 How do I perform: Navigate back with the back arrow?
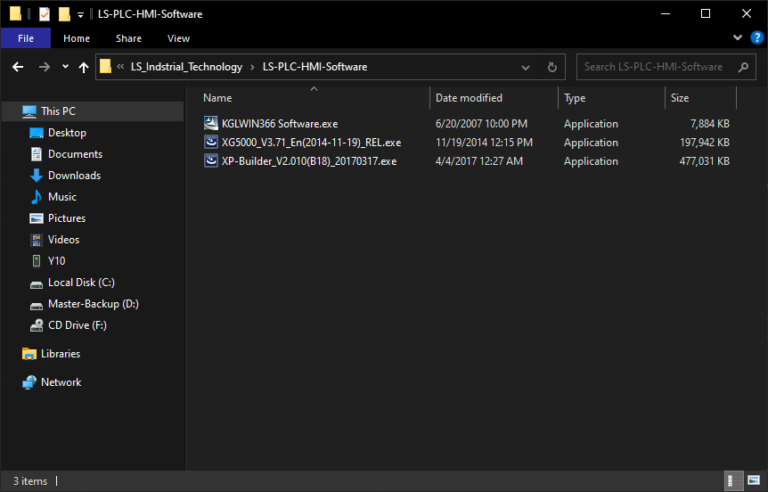[17, 67]
